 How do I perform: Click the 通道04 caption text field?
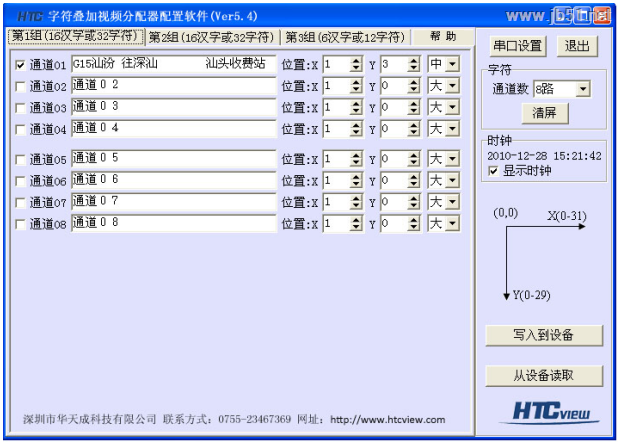click(174, 129)
